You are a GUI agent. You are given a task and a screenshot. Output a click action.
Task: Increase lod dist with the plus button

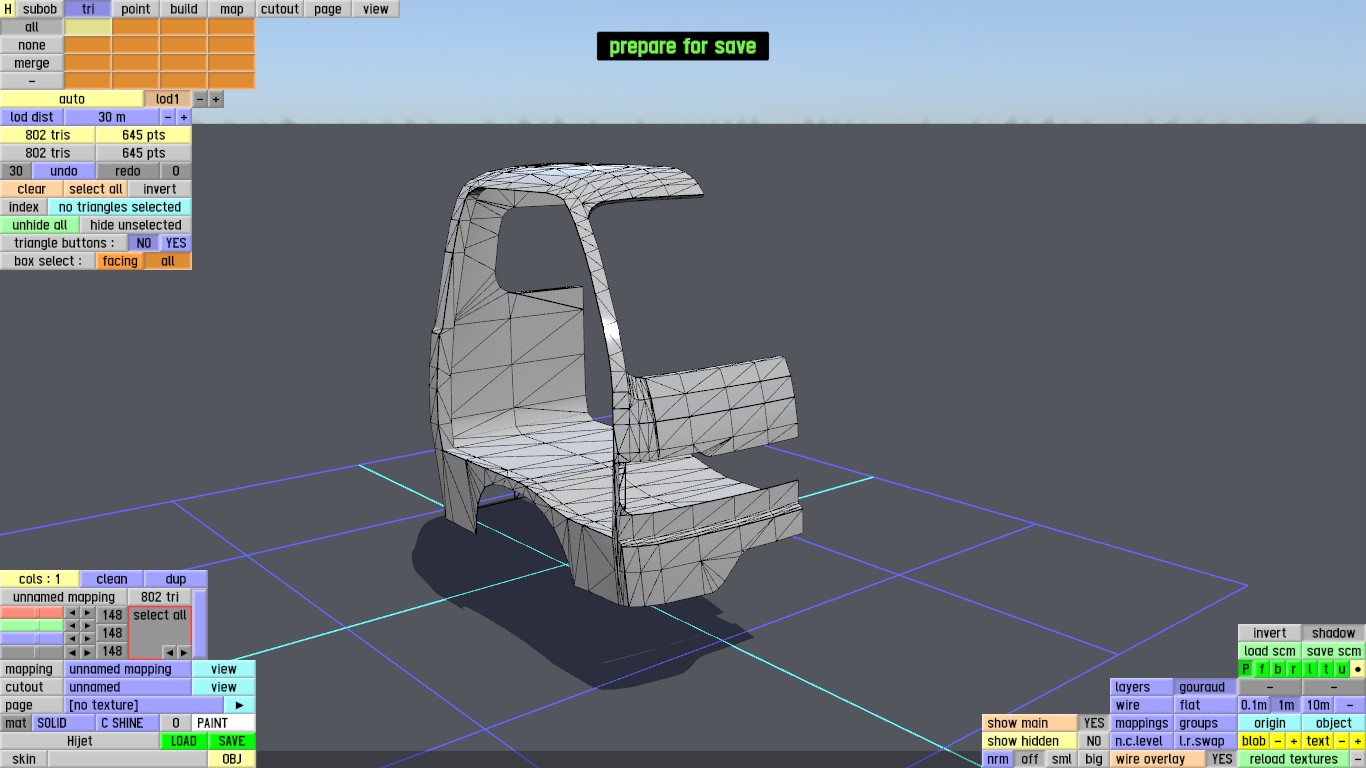click(184, 117)
